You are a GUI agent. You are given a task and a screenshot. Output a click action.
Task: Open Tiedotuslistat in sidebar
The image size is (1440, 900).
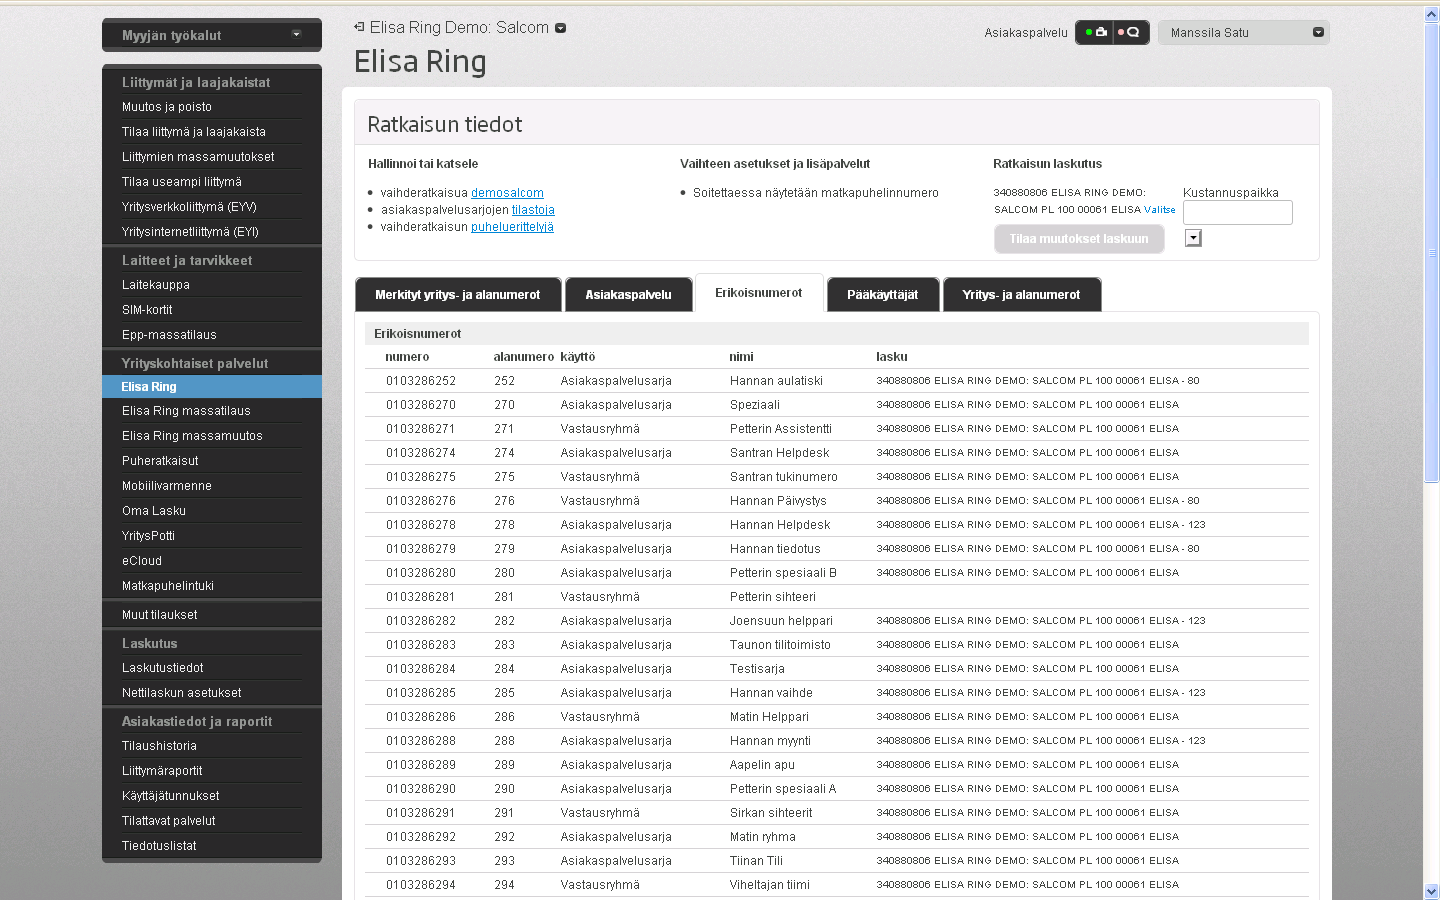159,846
